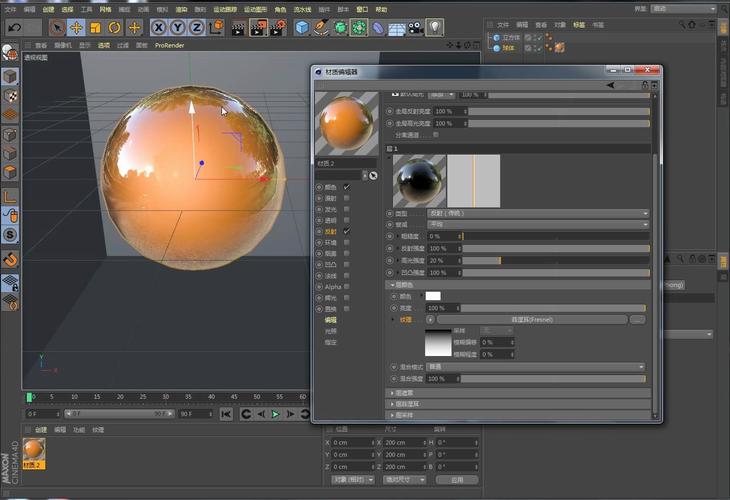Disable the 颜色 channel checkbox

pos(347,187)
